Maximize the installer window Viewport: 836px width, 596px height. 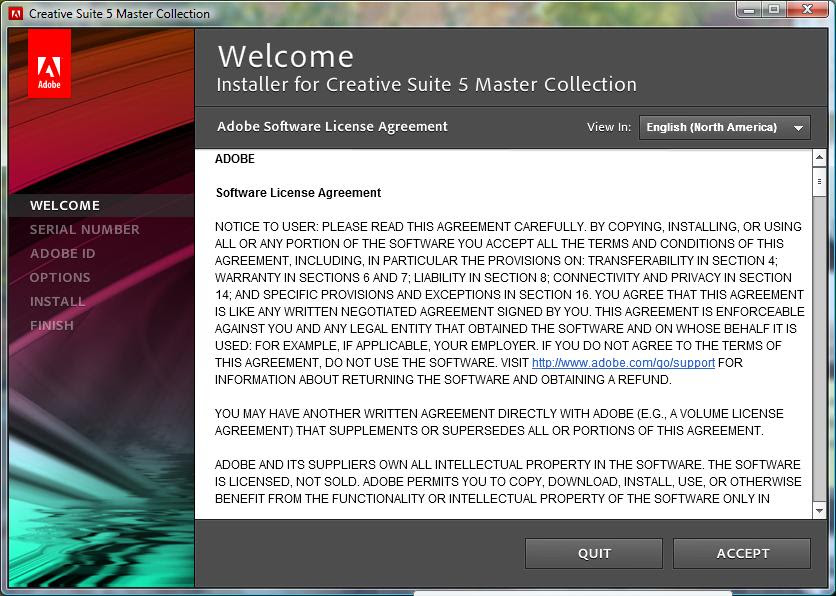[773, 9]
